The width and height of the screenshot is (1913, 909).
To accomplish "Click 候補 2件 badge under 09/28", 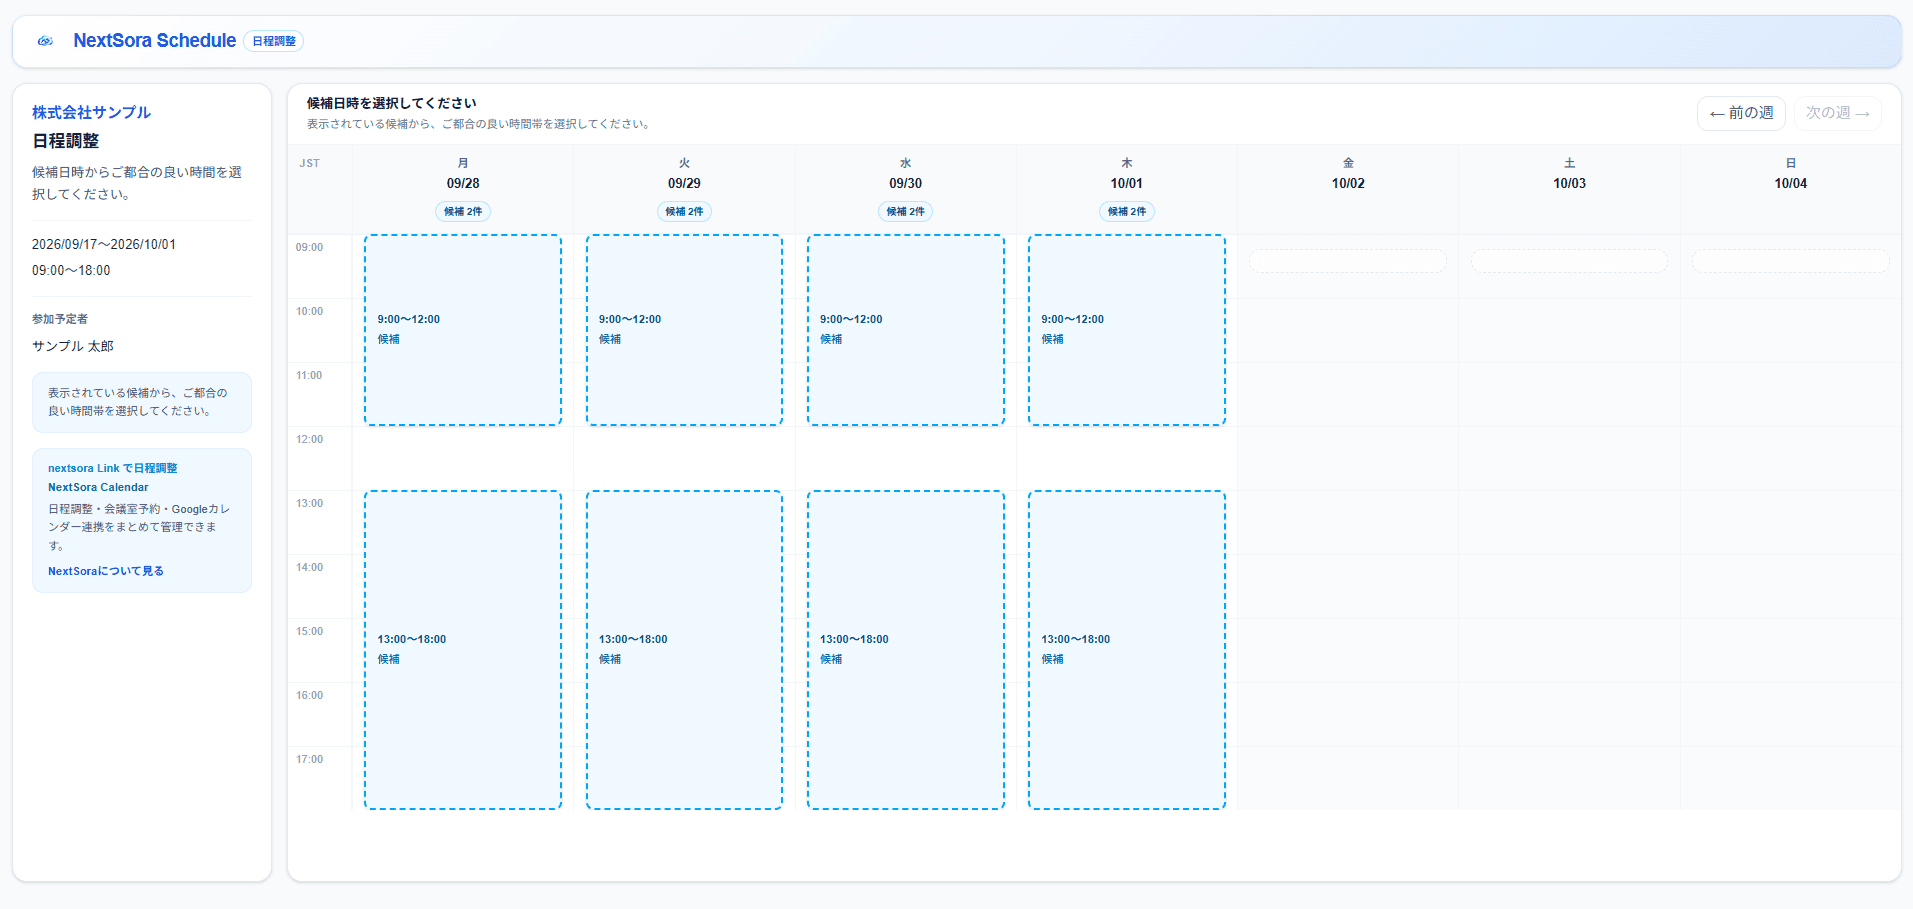I will point(463,211).
